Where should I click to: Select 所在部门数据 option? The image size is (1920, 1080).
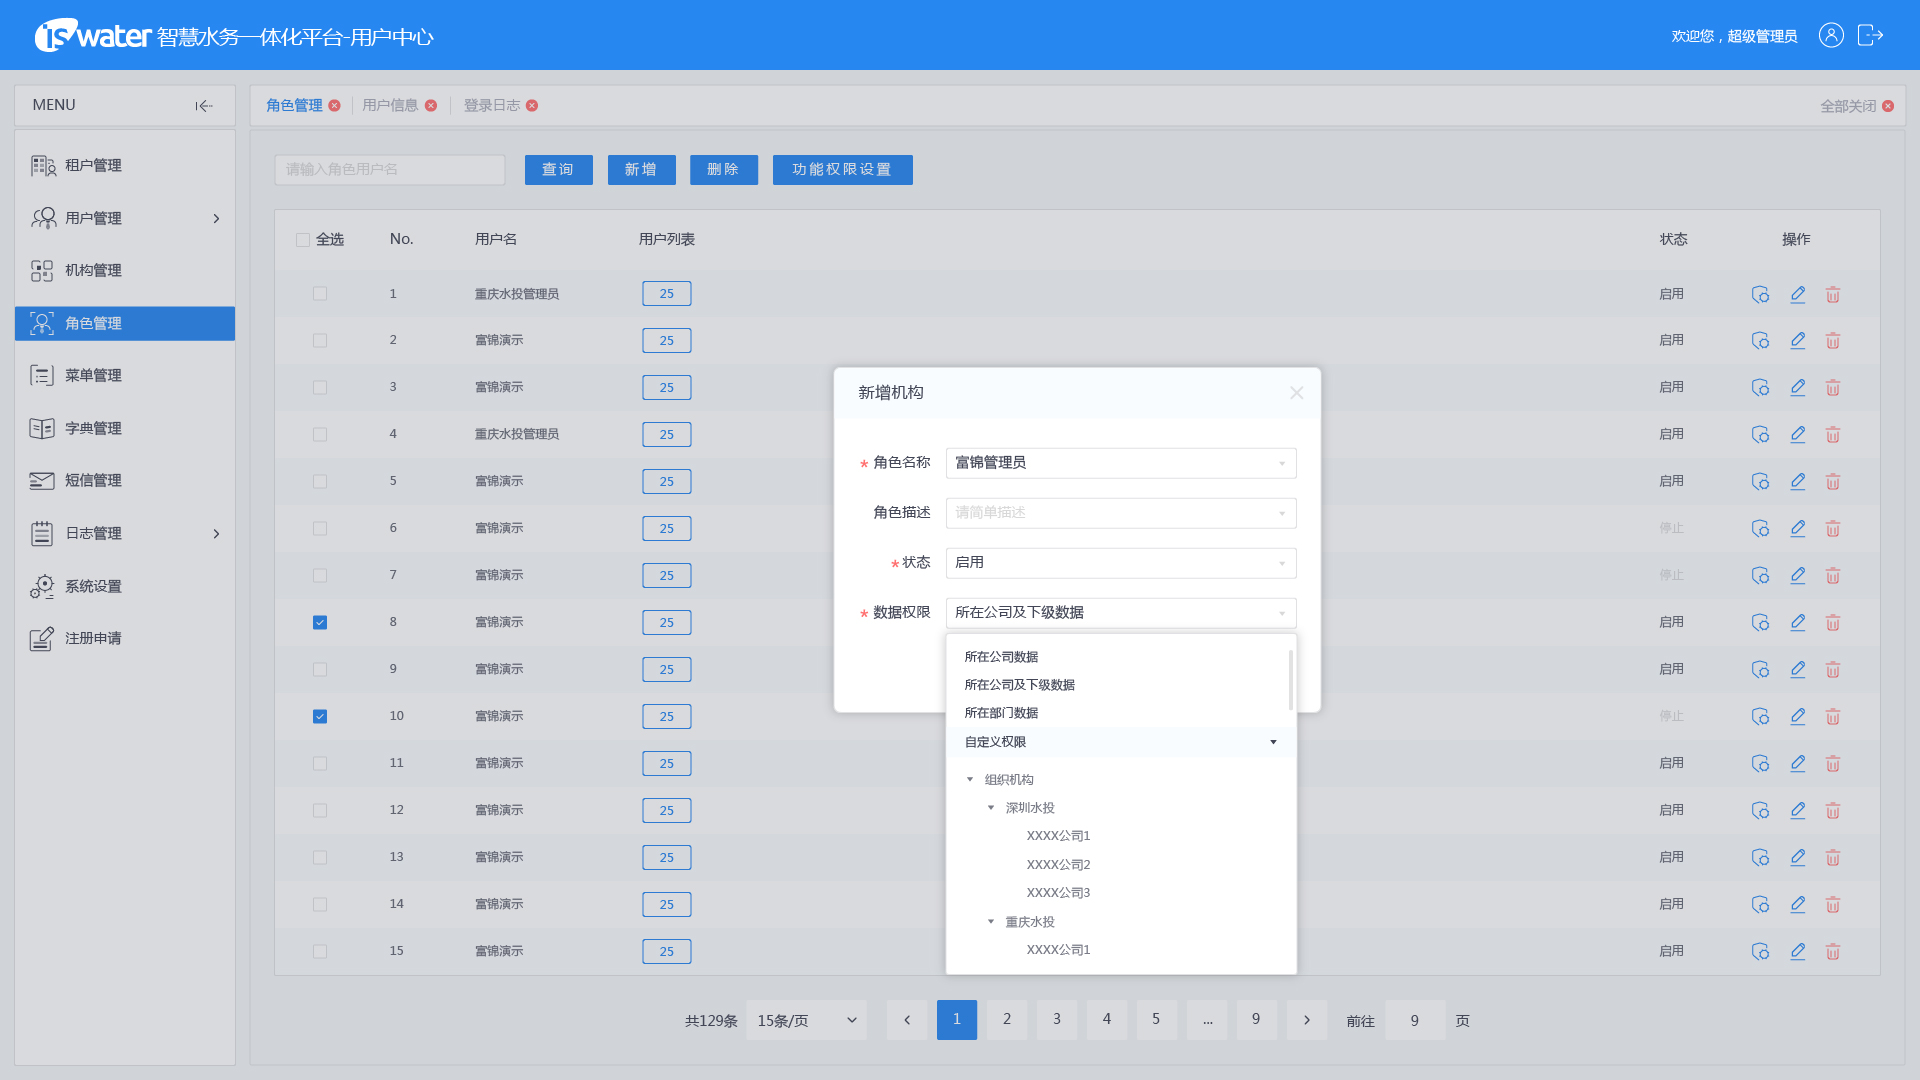click(x=1001, y=713)
